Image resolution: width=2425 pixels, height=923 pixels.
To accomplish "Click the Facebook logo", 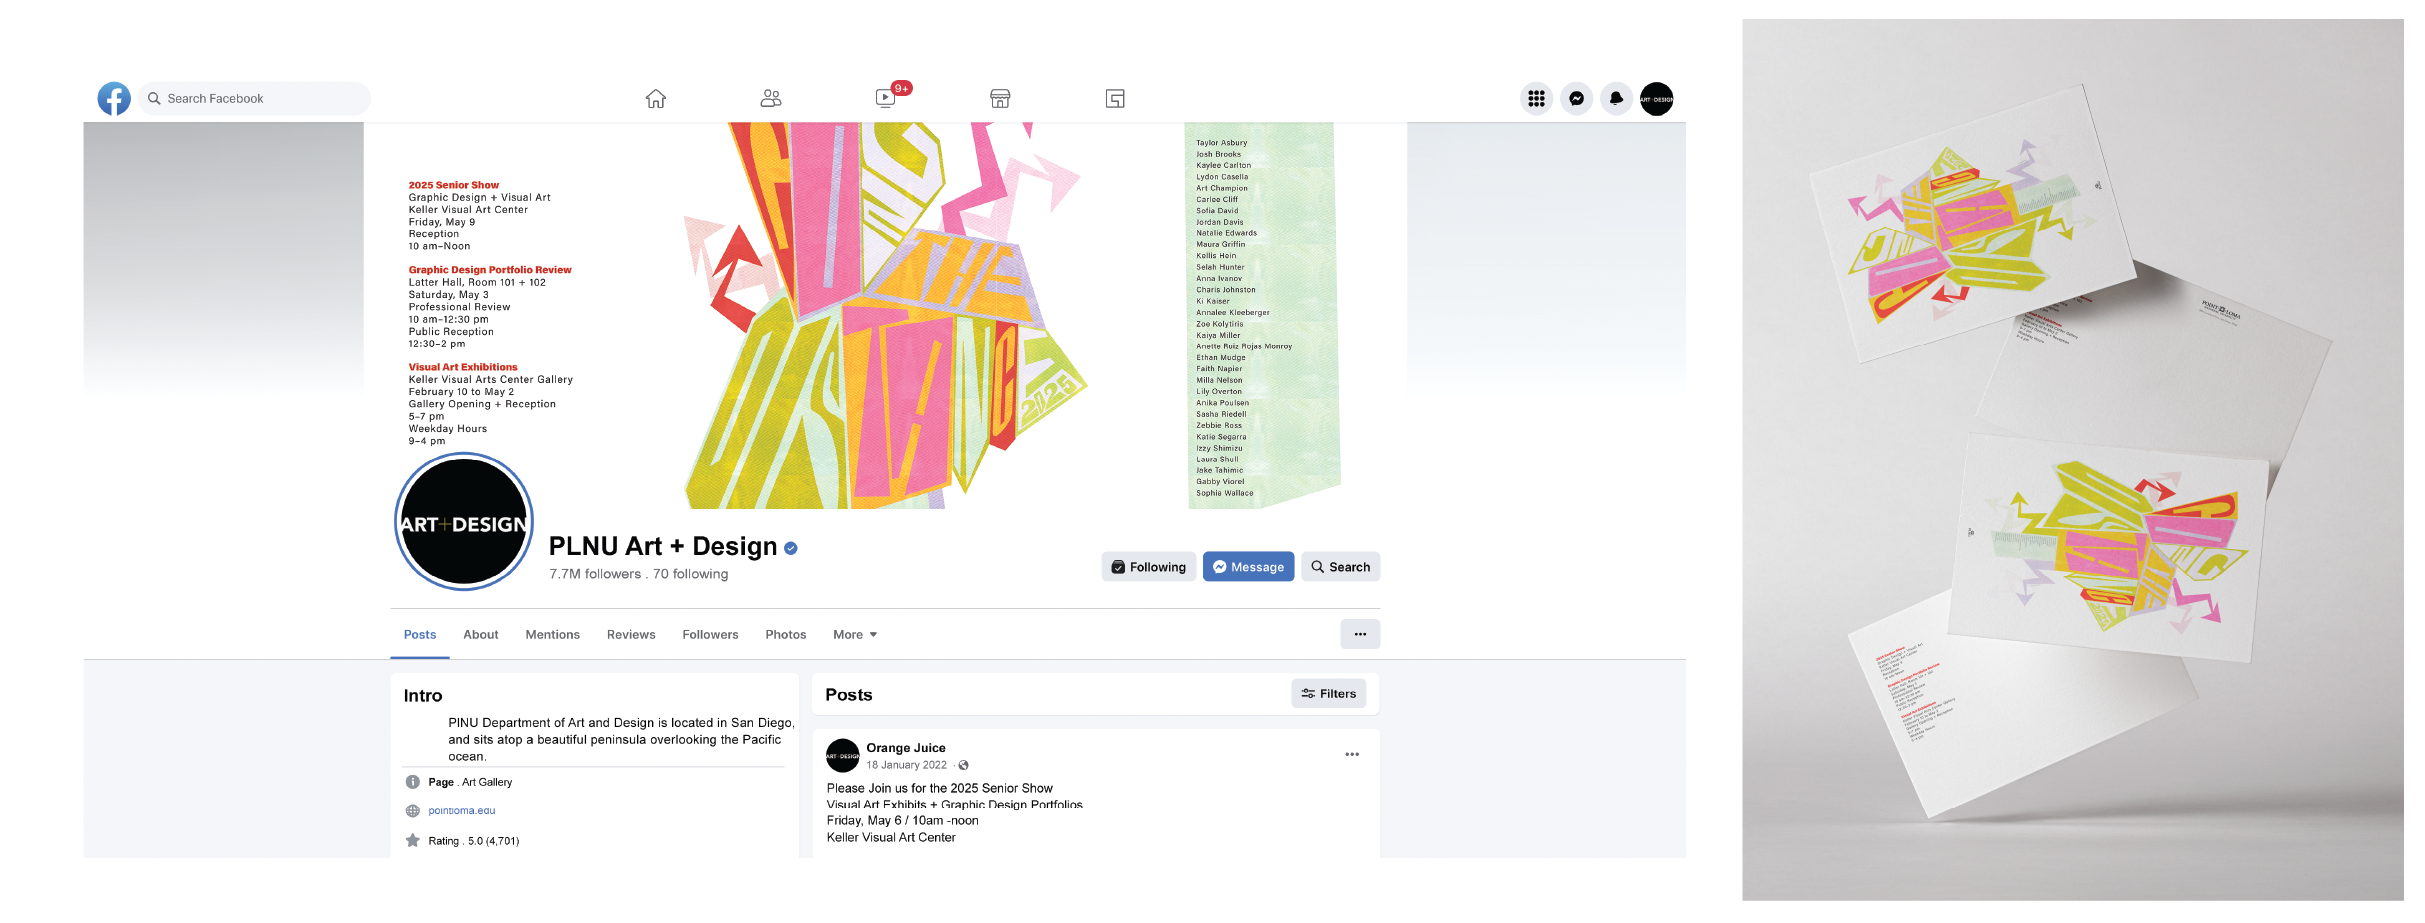I will click(x=114, y=98).
